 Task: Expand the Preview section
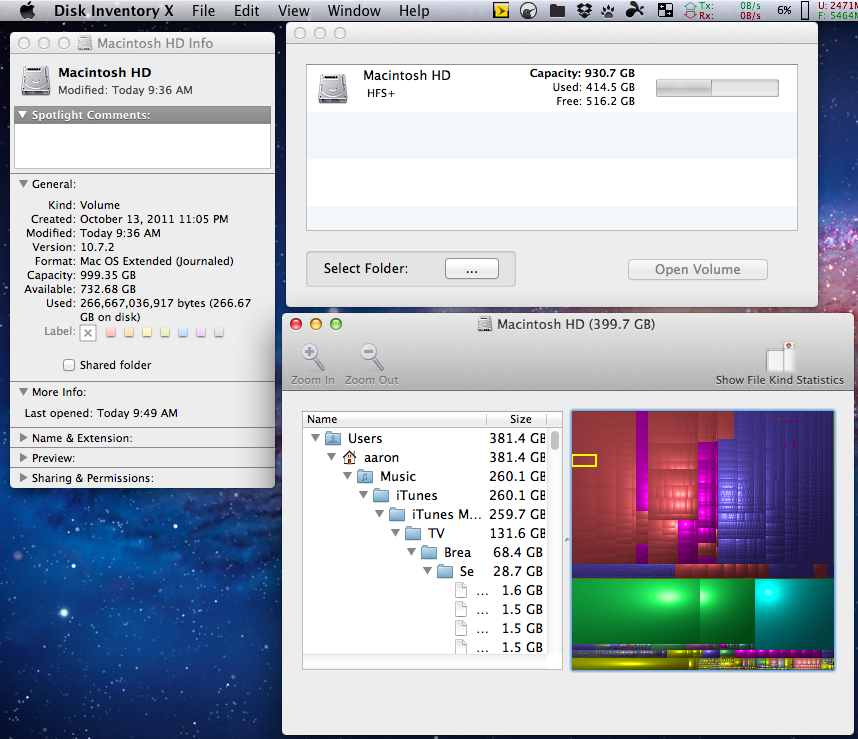click(x=23, y=457)
